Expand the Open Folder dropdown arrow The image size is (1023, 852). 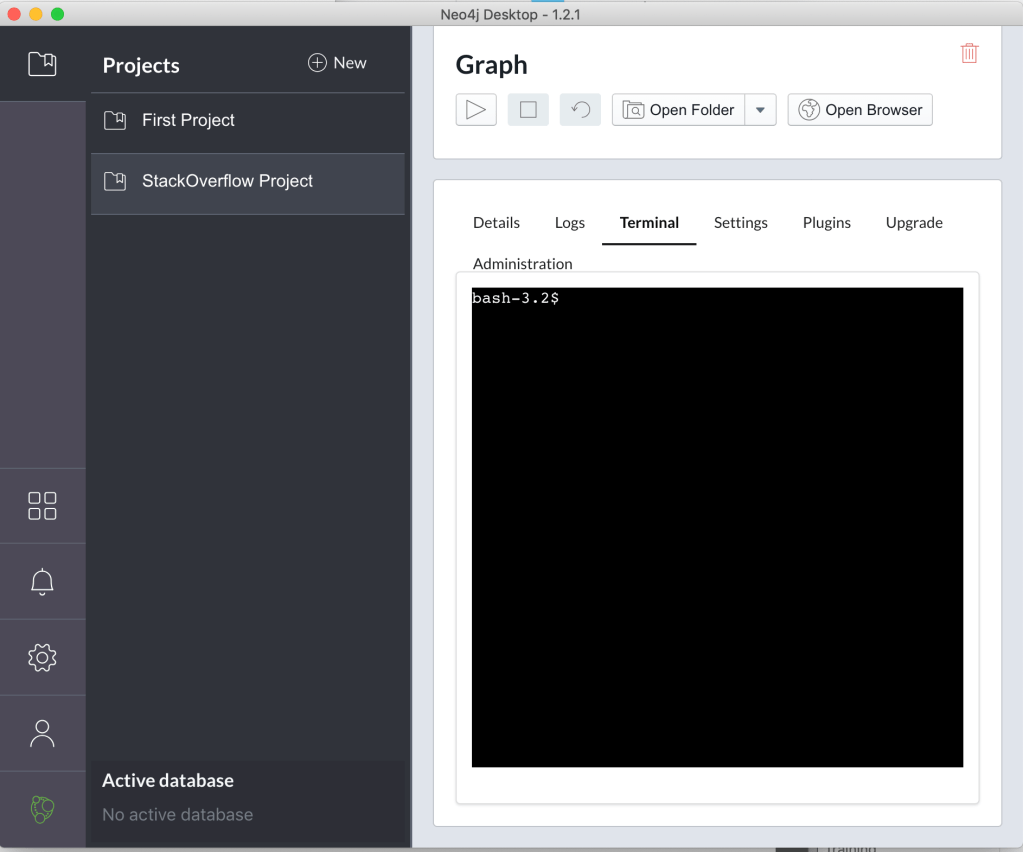[760, 110]
